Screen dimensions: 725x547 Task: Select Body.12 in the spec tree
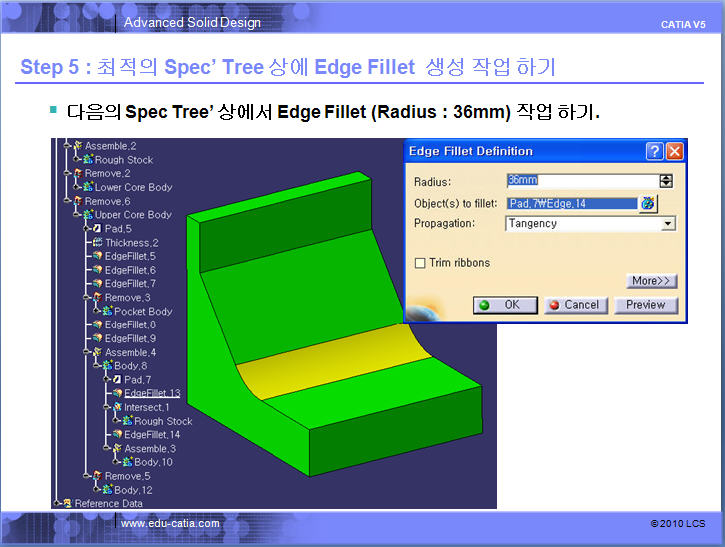tap(133, 490)
